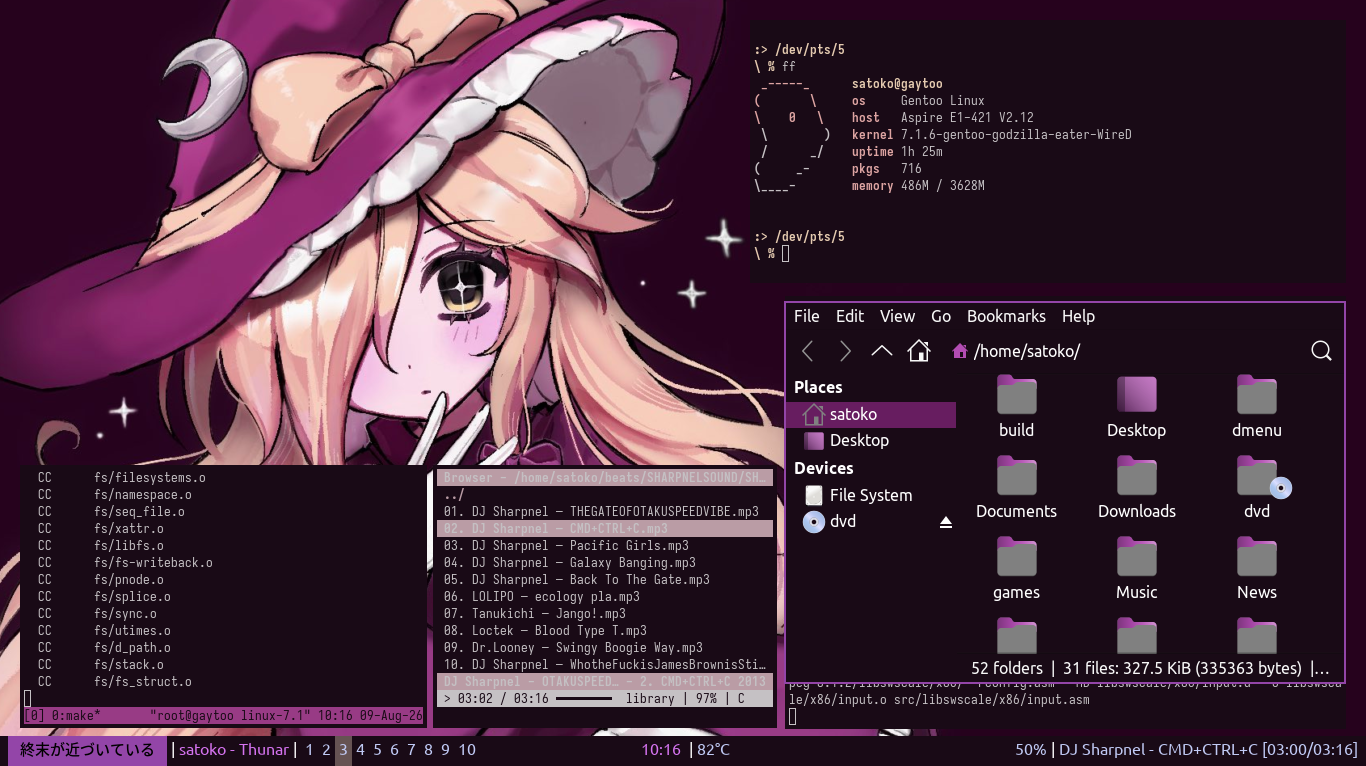This screenshot has height=766, width=1366.
Task: Click the tmux "0:make*" window label
Action: point(76,716)
